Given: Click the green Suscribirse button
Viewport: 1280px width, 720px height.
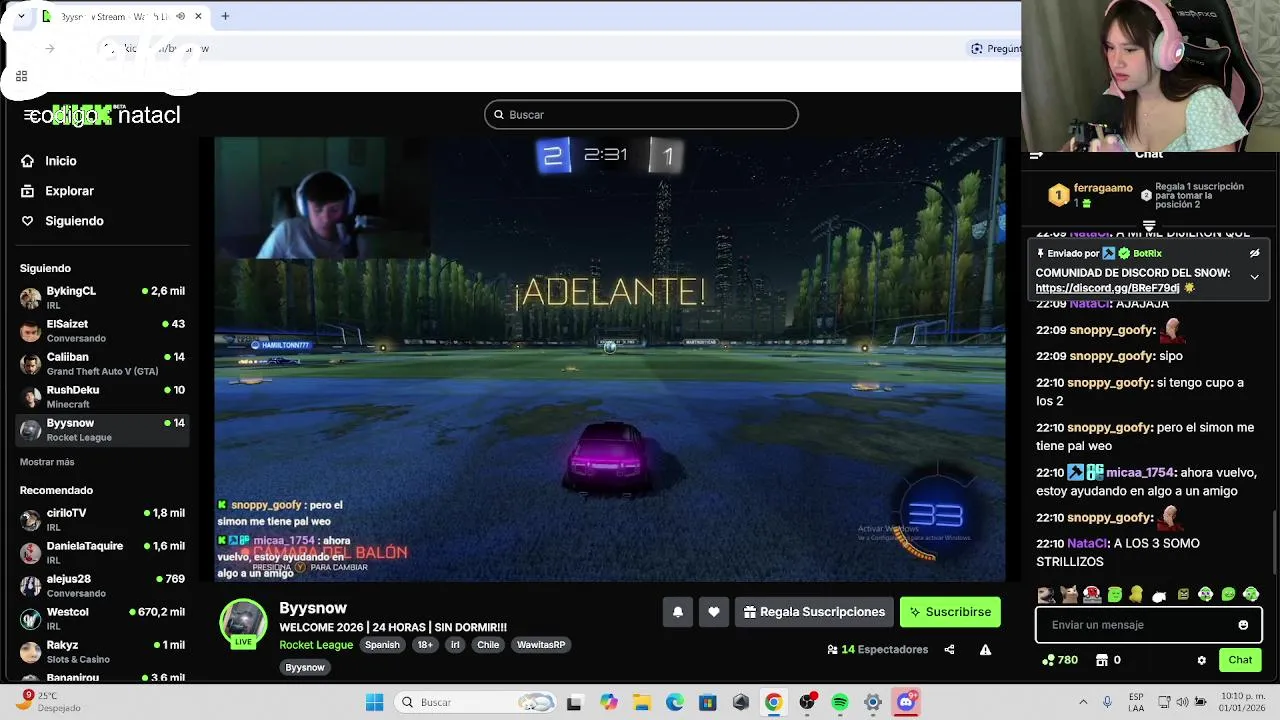Looking at the screenshot, I should [950, 612].
